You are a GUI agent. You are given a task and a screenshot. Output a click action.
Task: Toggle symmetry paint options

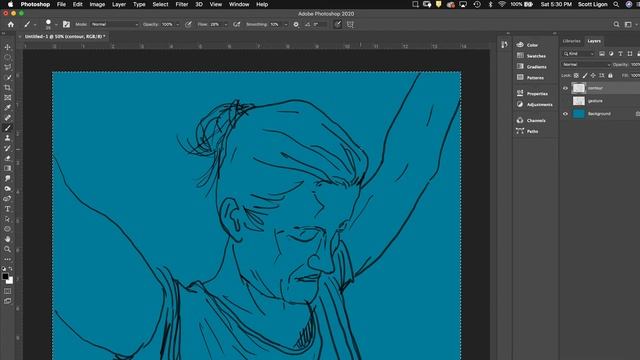coord(350,24)
